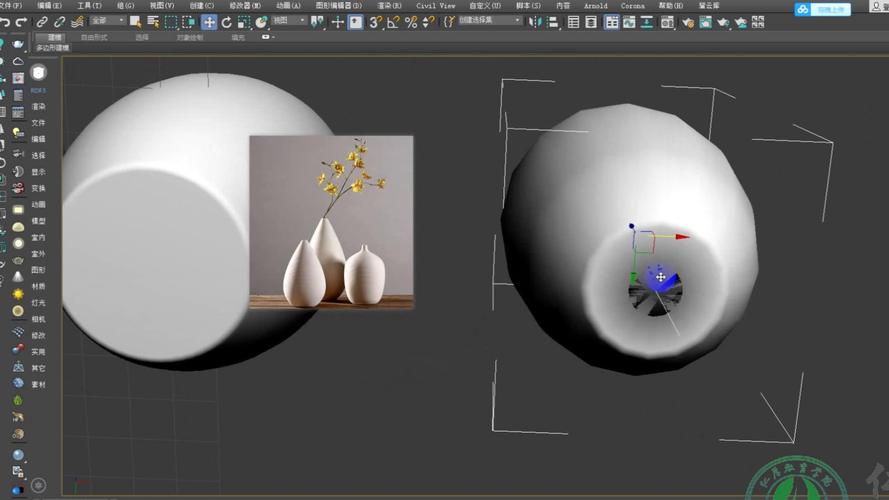Screen dimensions: 889x500
Task: Toggle Spinner Snap
Action: (x=429, y=22)
